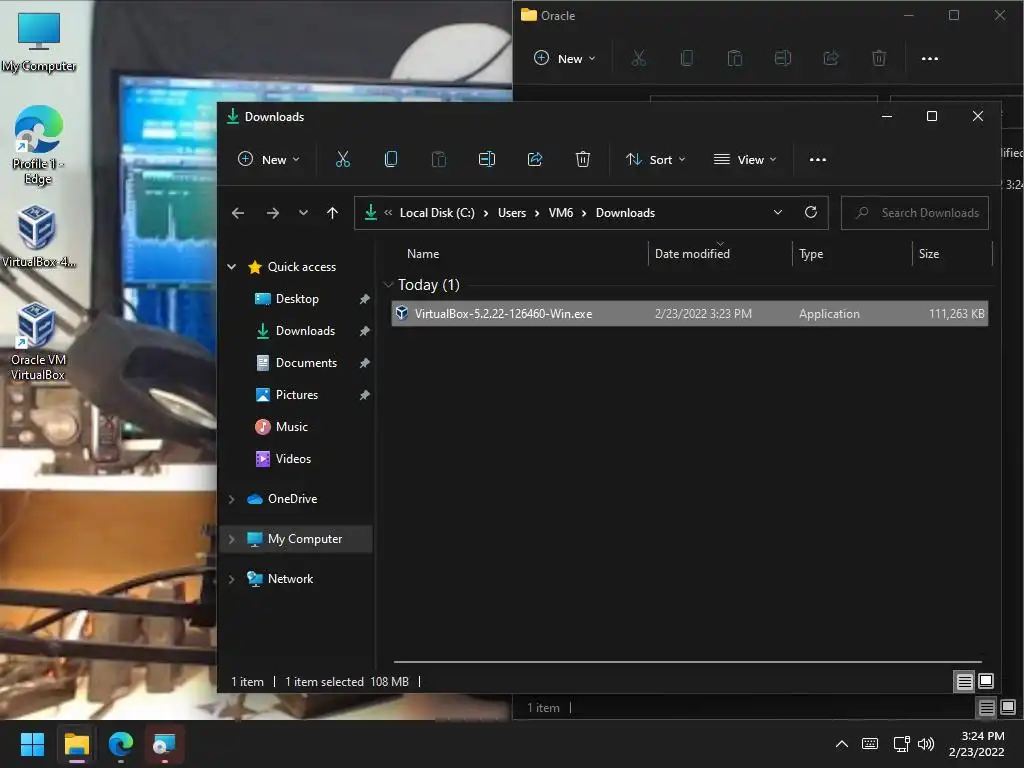Viewport: 1024px width, 768px height.
Task: Open the See more menu in Downloads toolbar
Action: coord(818,159)
